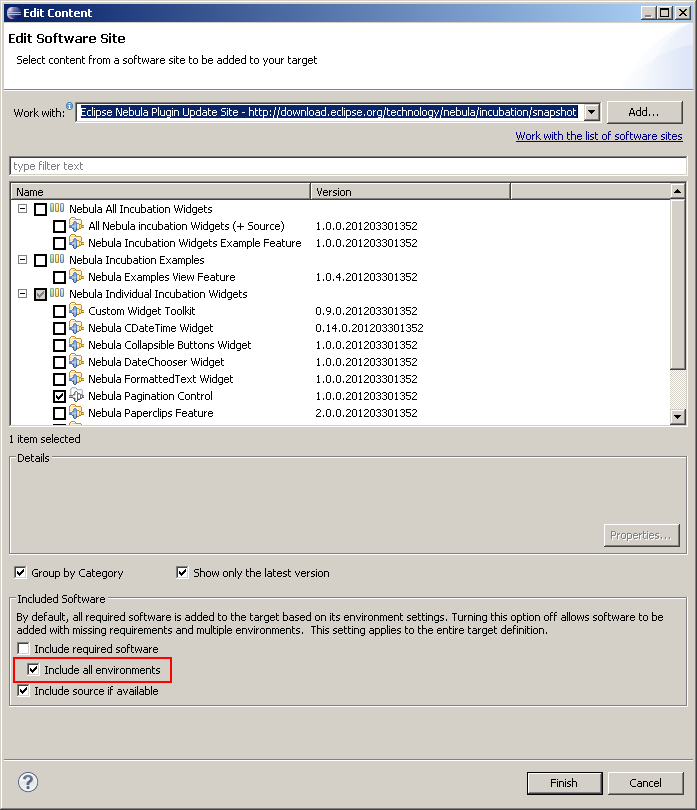This screenshot has width=697, height=810.
Task: Check the Nebula FormattedText Widget item
Action: (x=59, y=380)
